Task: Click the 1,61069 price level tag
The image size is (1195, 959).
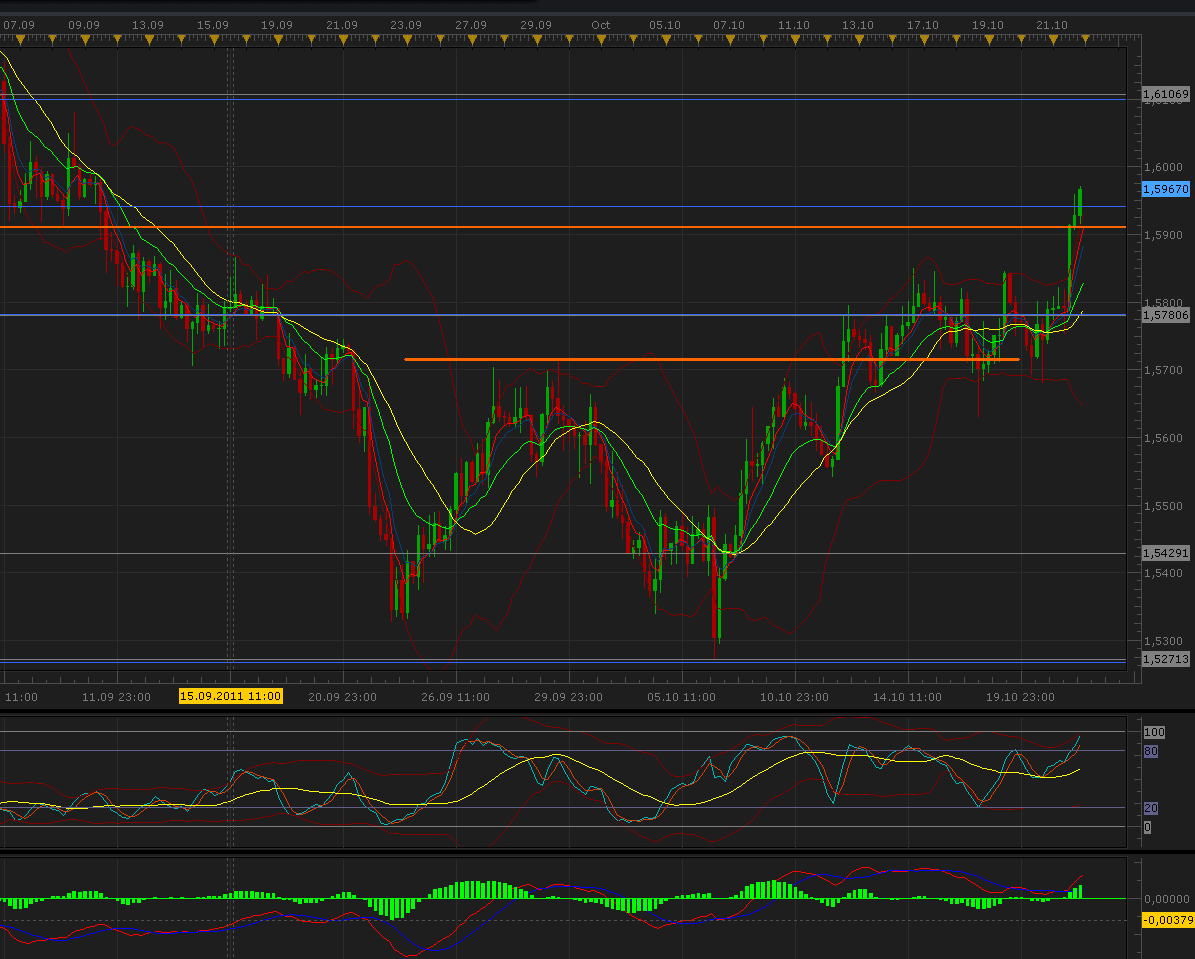Action: 1165,95
